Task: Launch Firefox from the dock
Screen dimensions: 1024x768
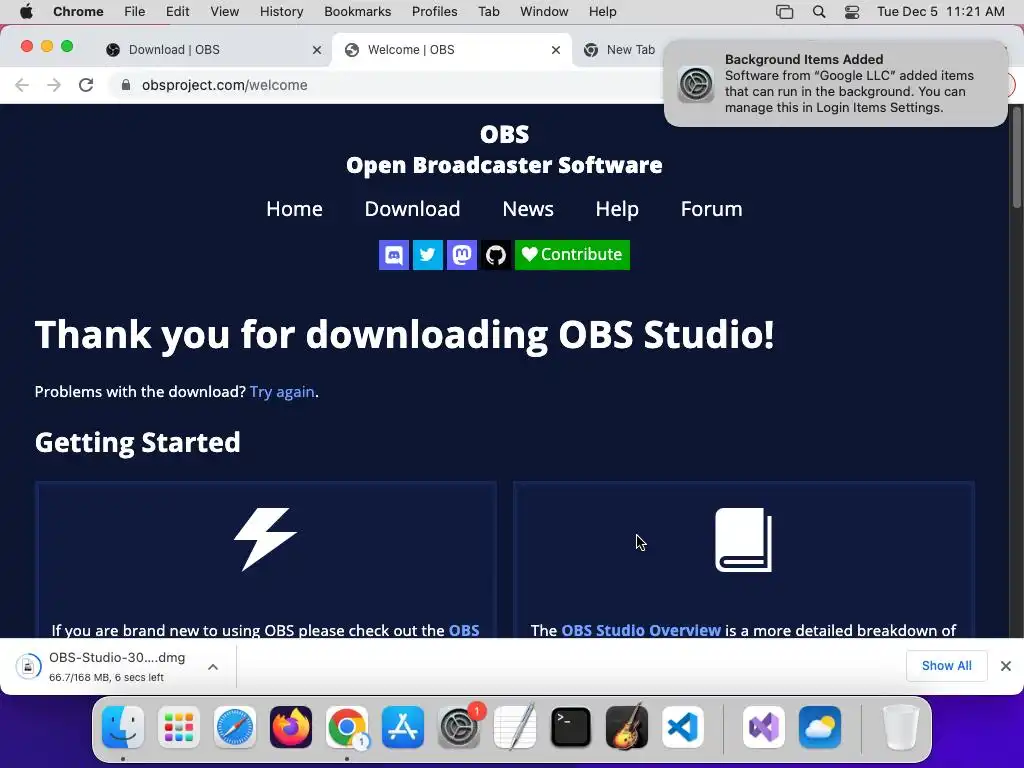Action: point(291,727)
